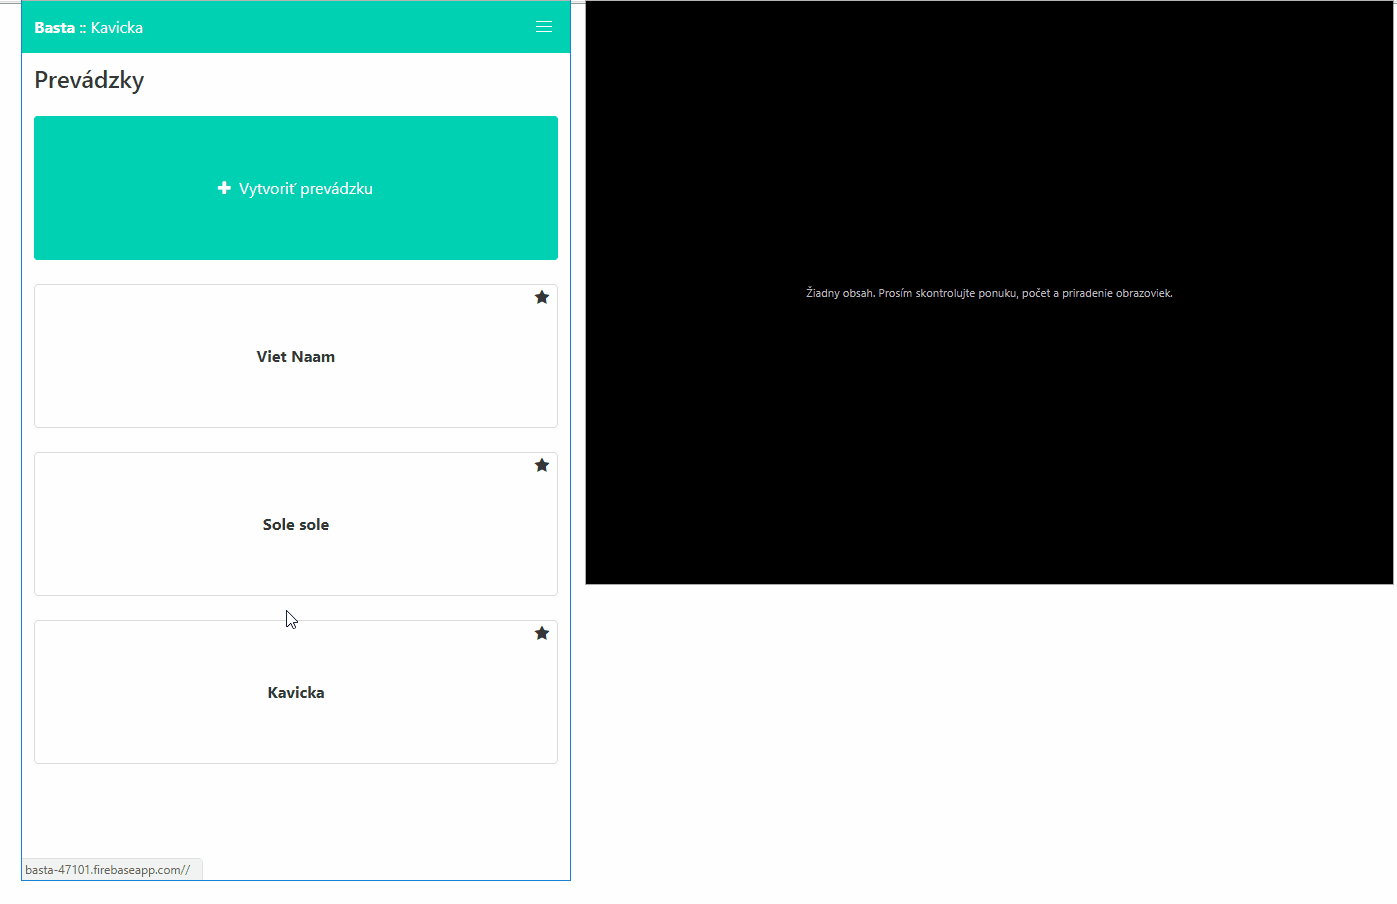
Task: Click the Prevádzky page heading
Action: click(x=89, y=80)
